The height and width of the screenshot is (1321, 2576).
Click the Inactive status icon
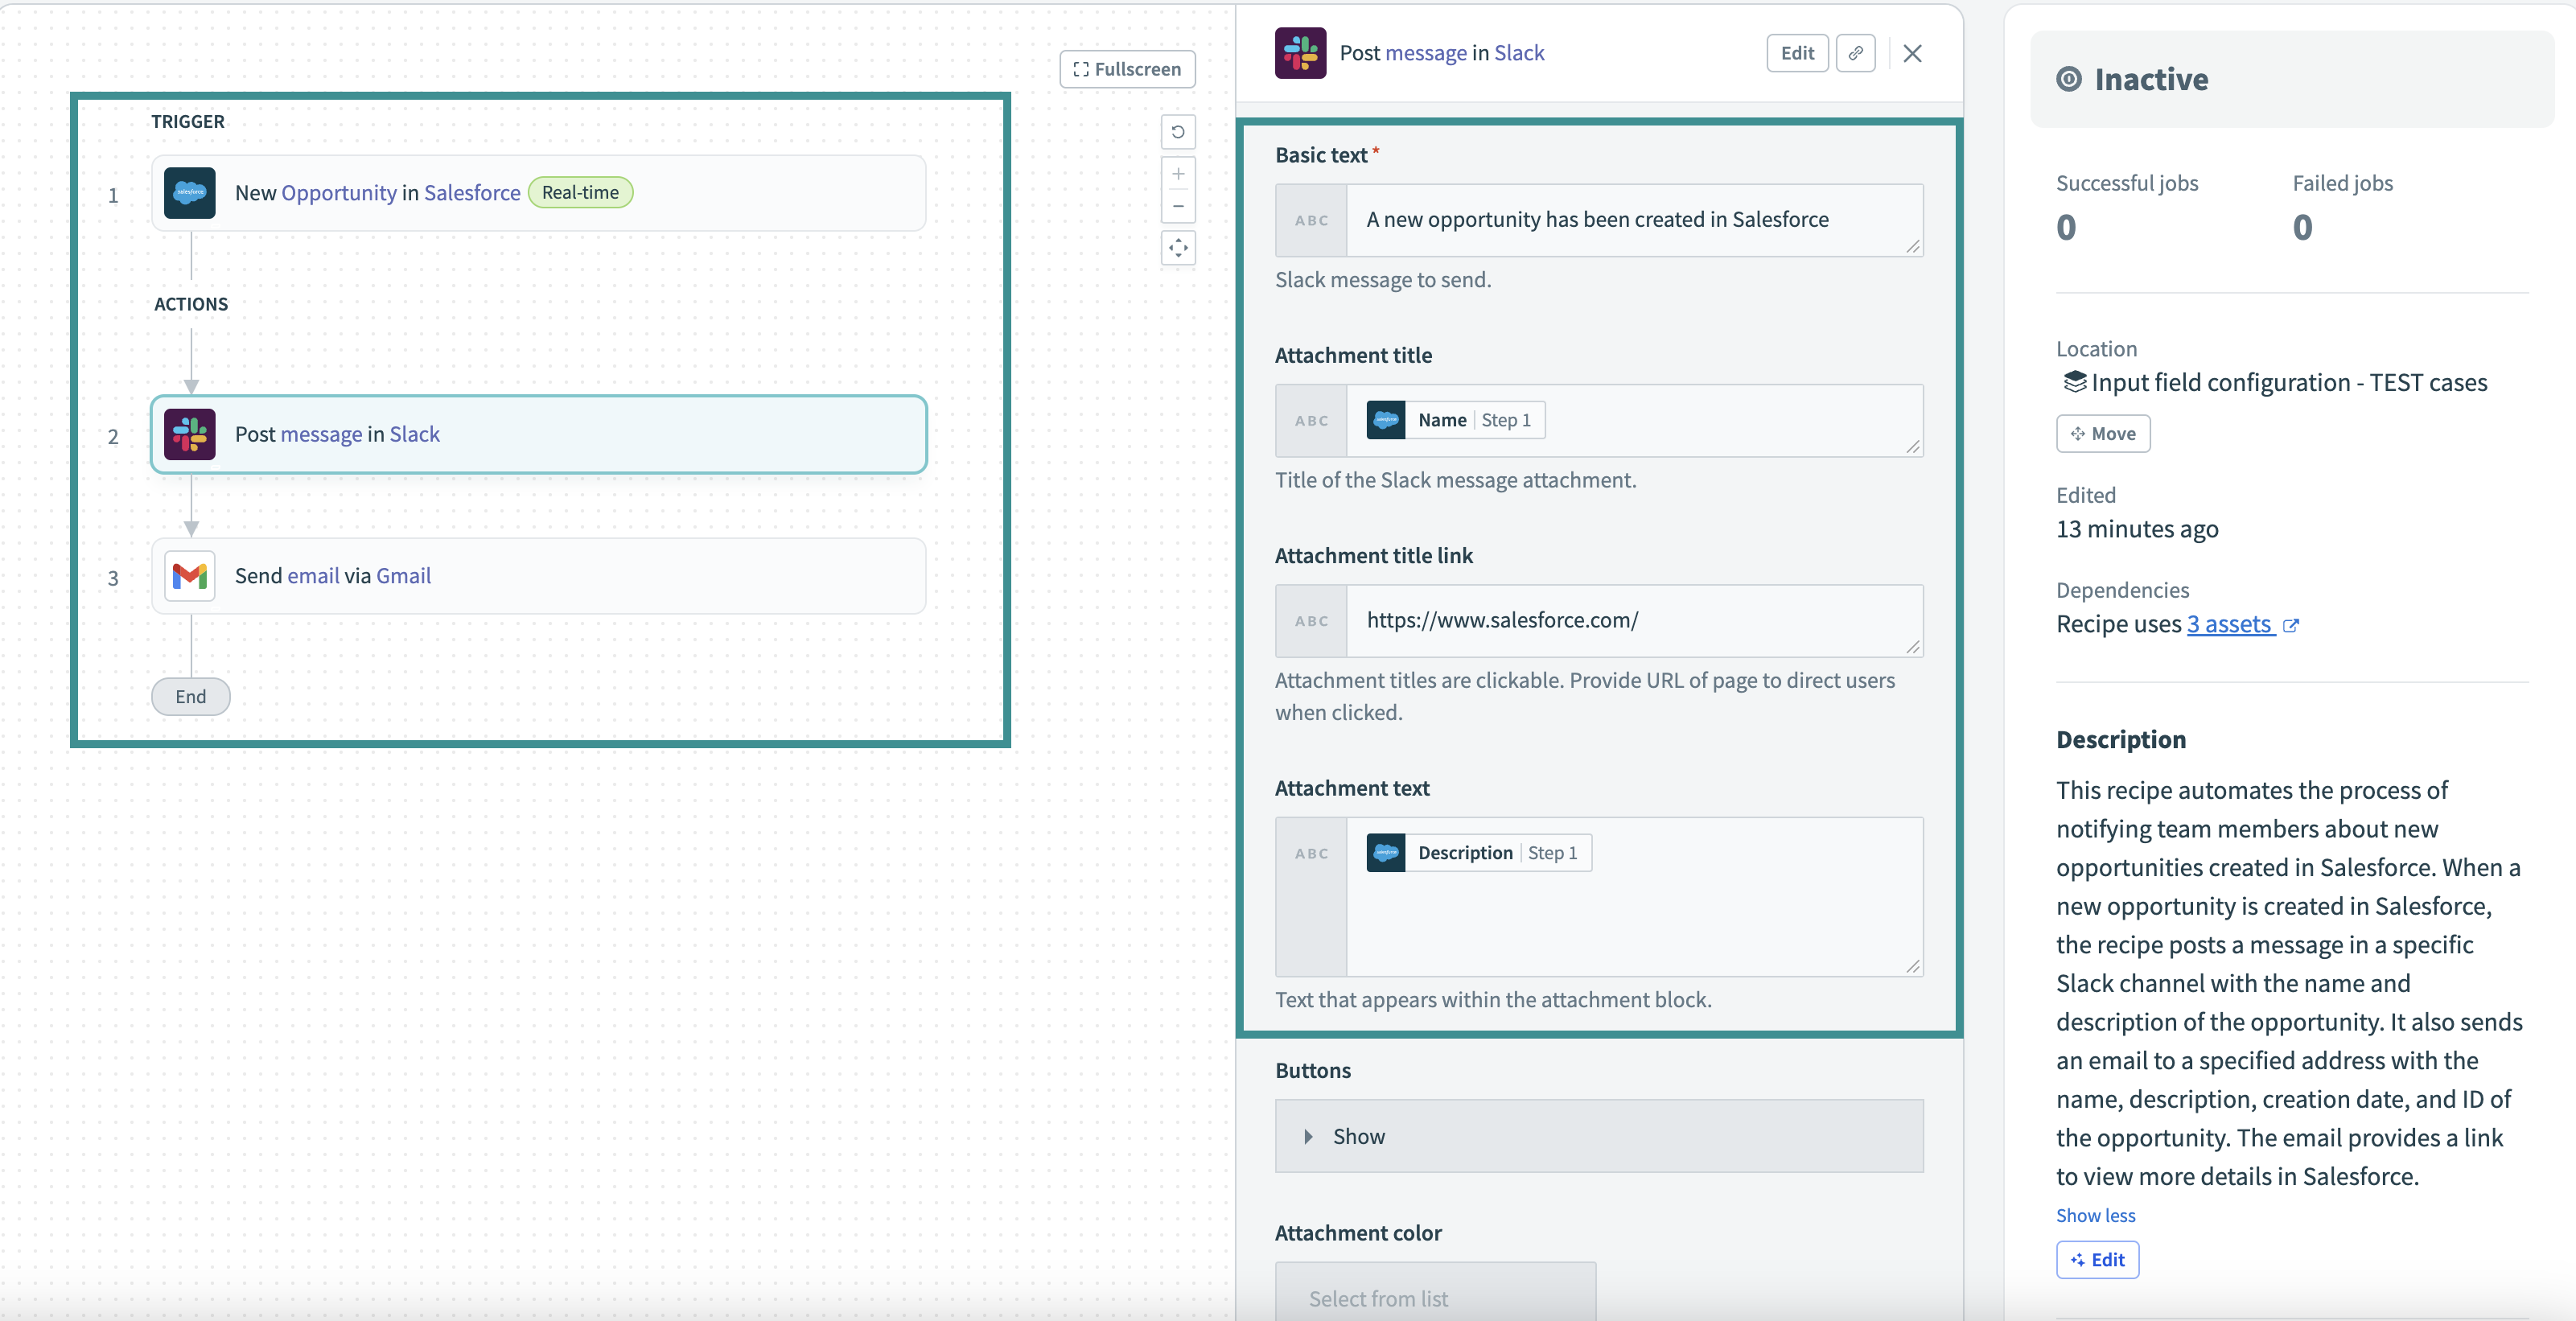2068,79
